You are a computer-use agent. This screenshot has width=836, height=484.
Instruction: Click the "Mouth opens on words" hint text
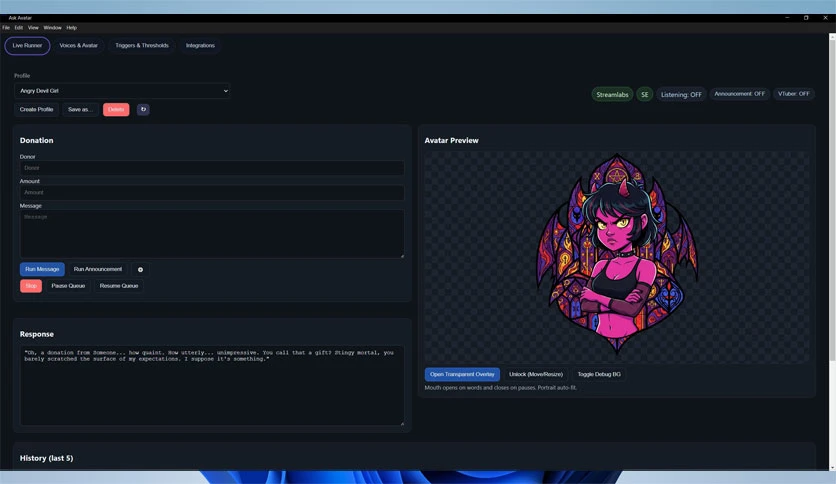500,388
